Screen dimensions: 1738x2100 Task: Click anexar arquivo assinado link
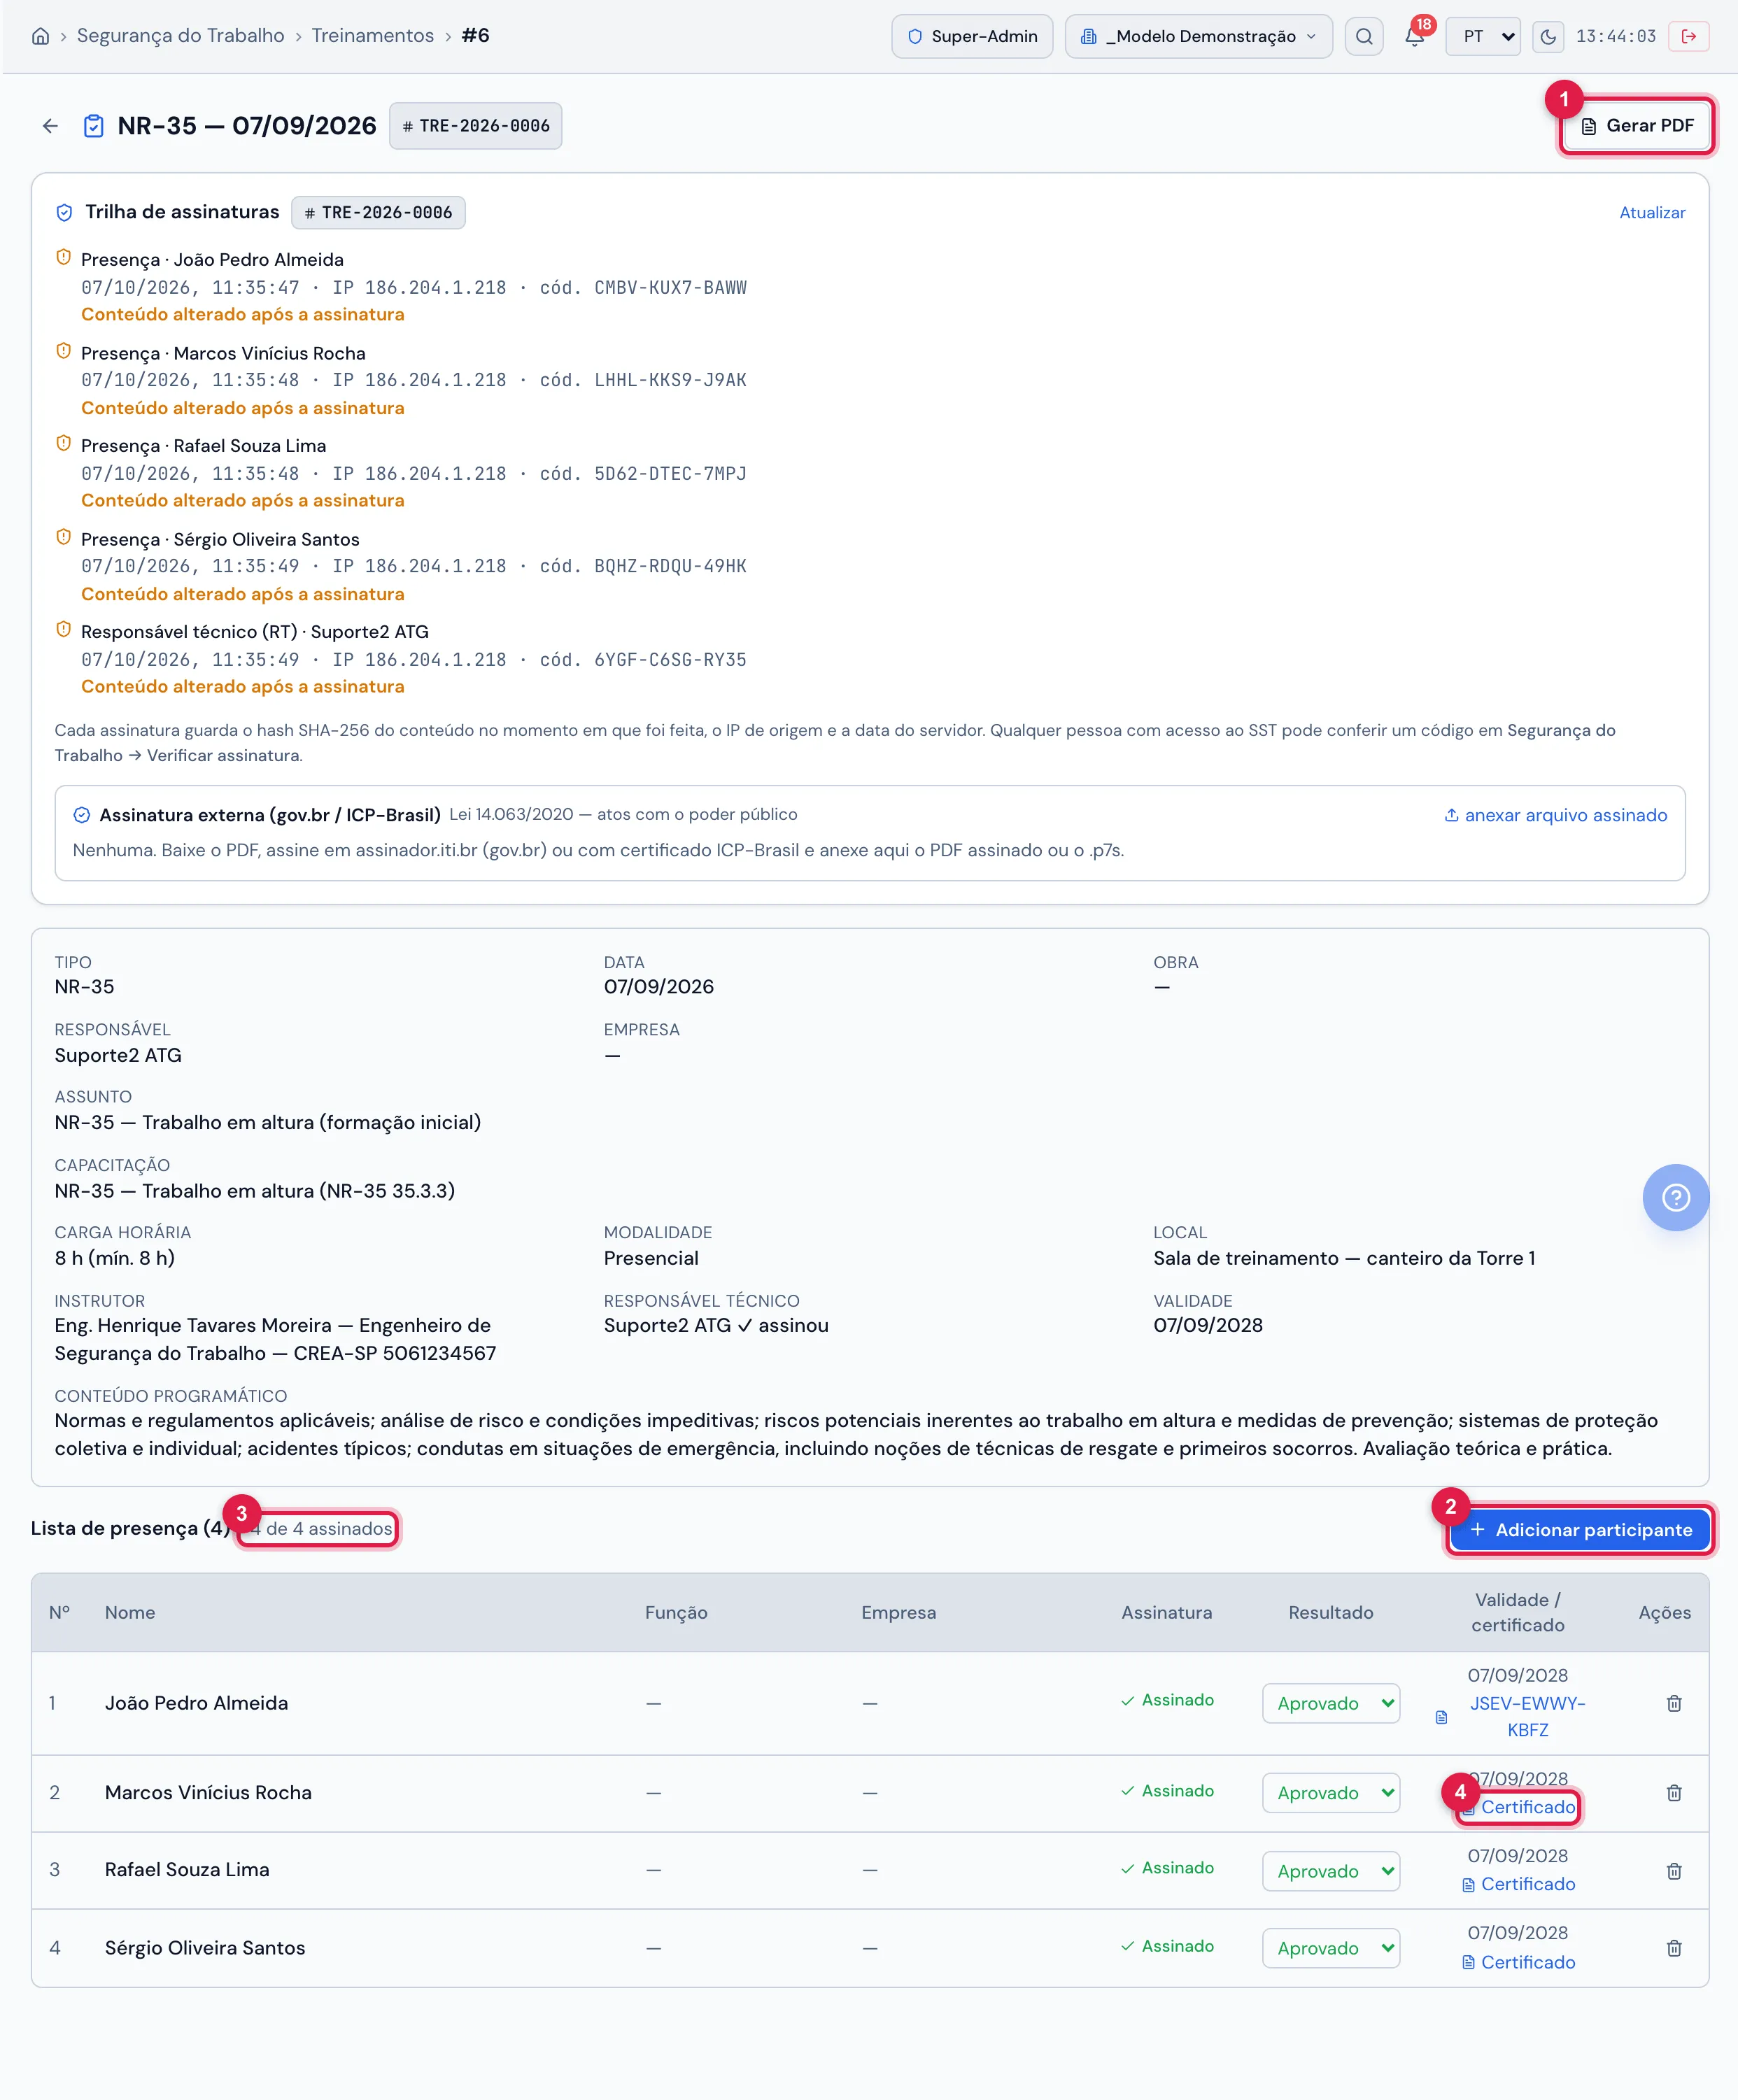click(1555, 815)
